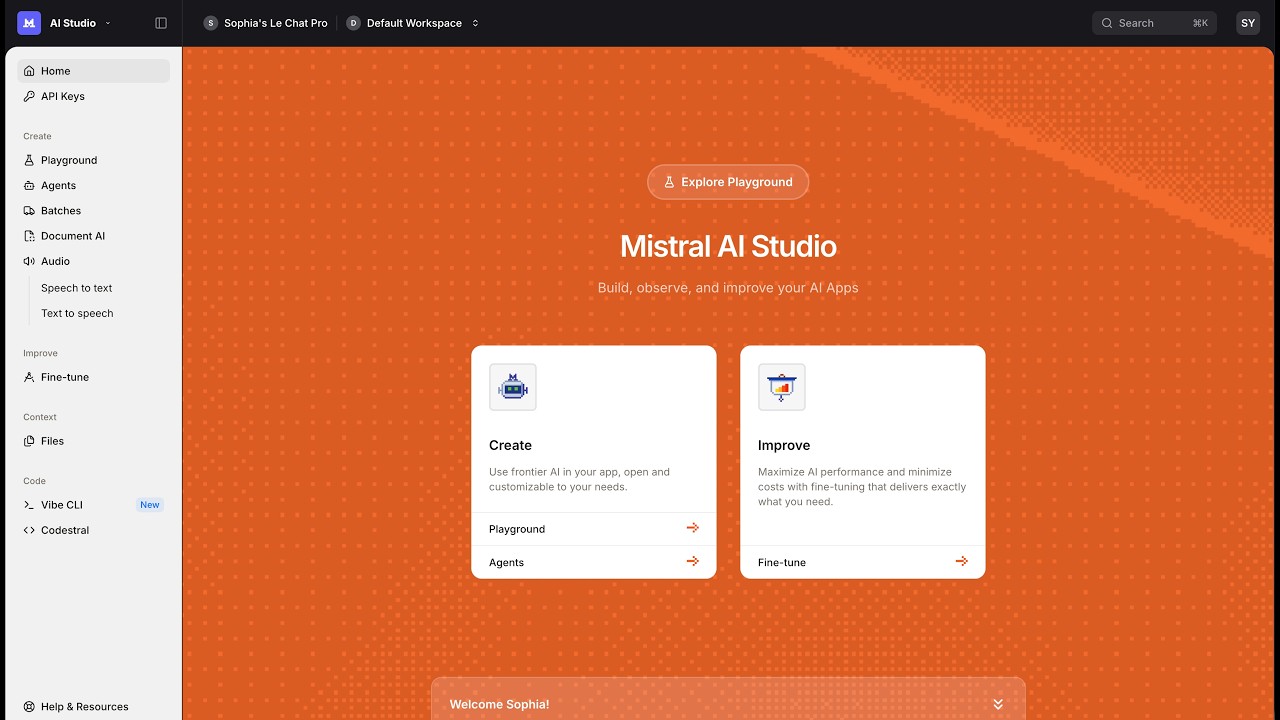The height and width of the screenshot is (720, 1280).
Task: Go to API Keys in sidebar
Action: point(94,96)
